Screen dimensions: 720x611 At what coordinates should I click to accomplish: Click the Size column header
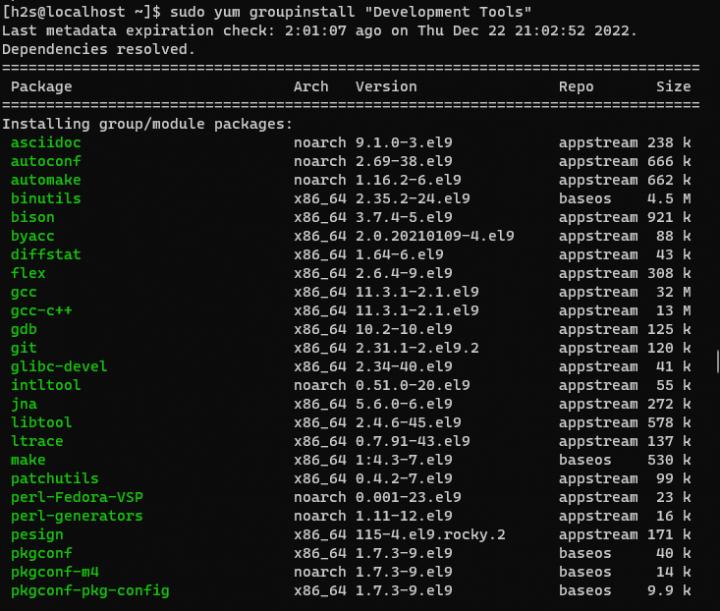click(673, 87)
